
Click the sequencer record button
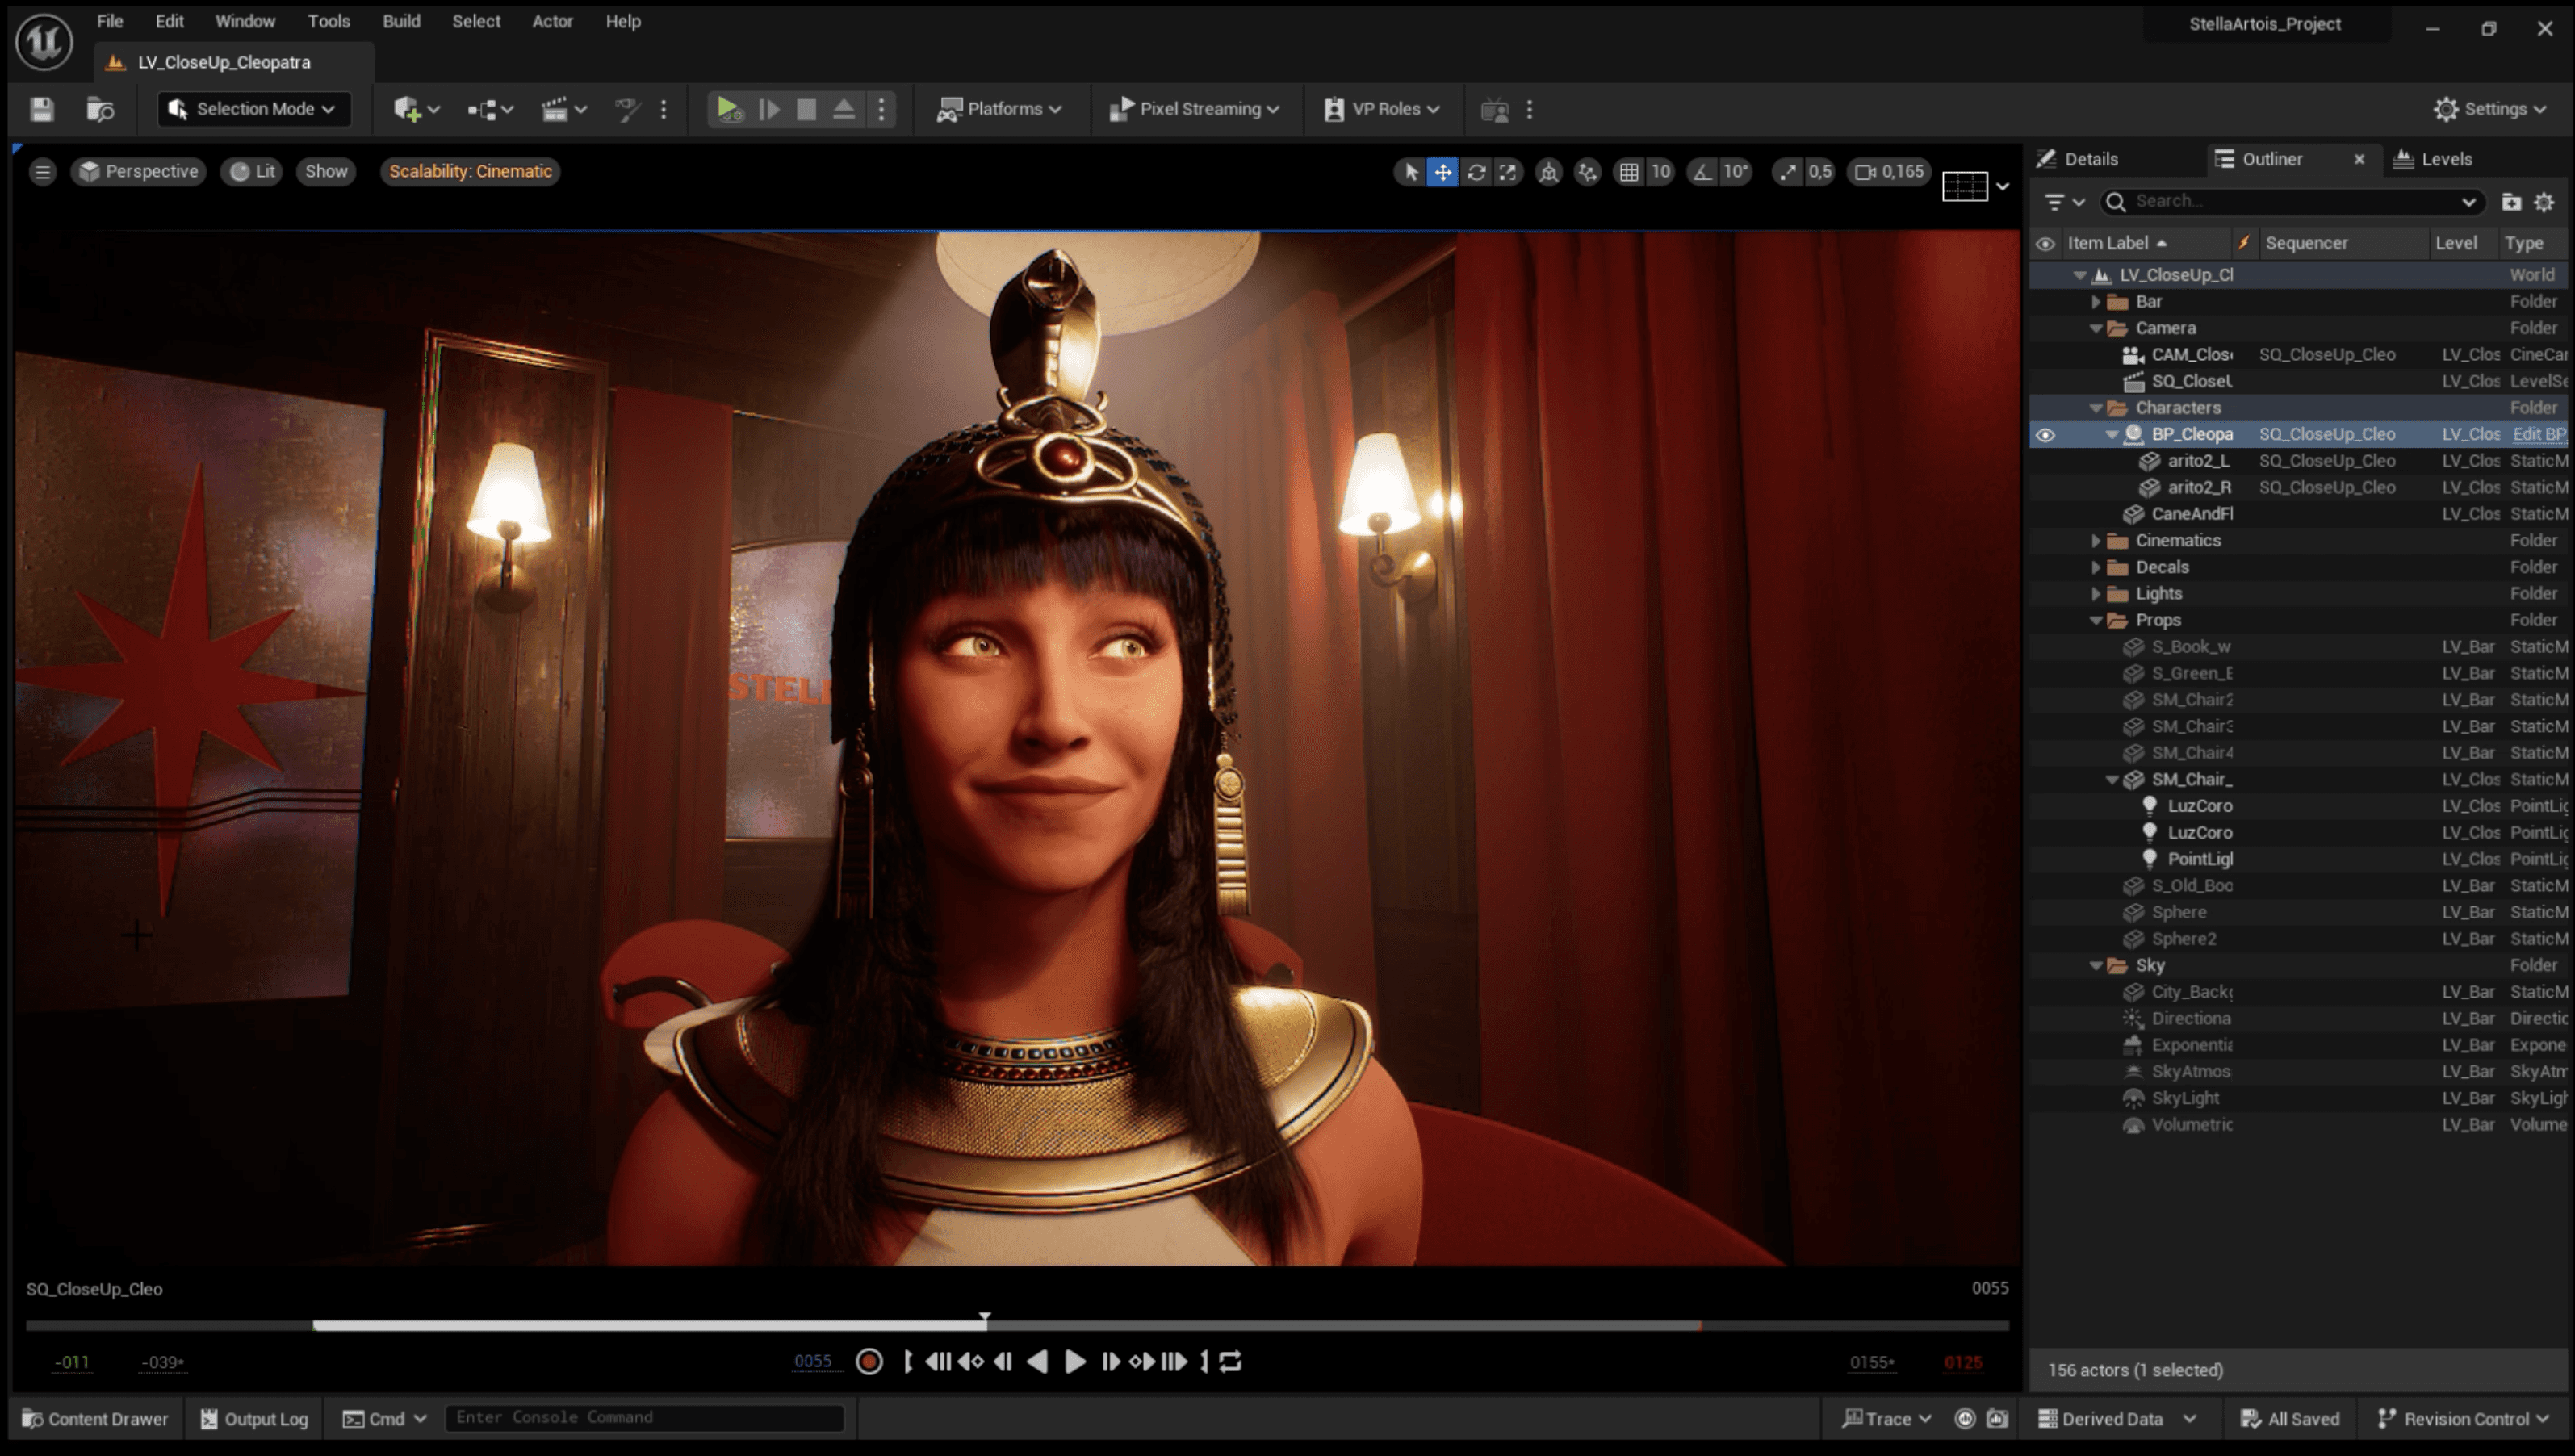point(869,1362)
